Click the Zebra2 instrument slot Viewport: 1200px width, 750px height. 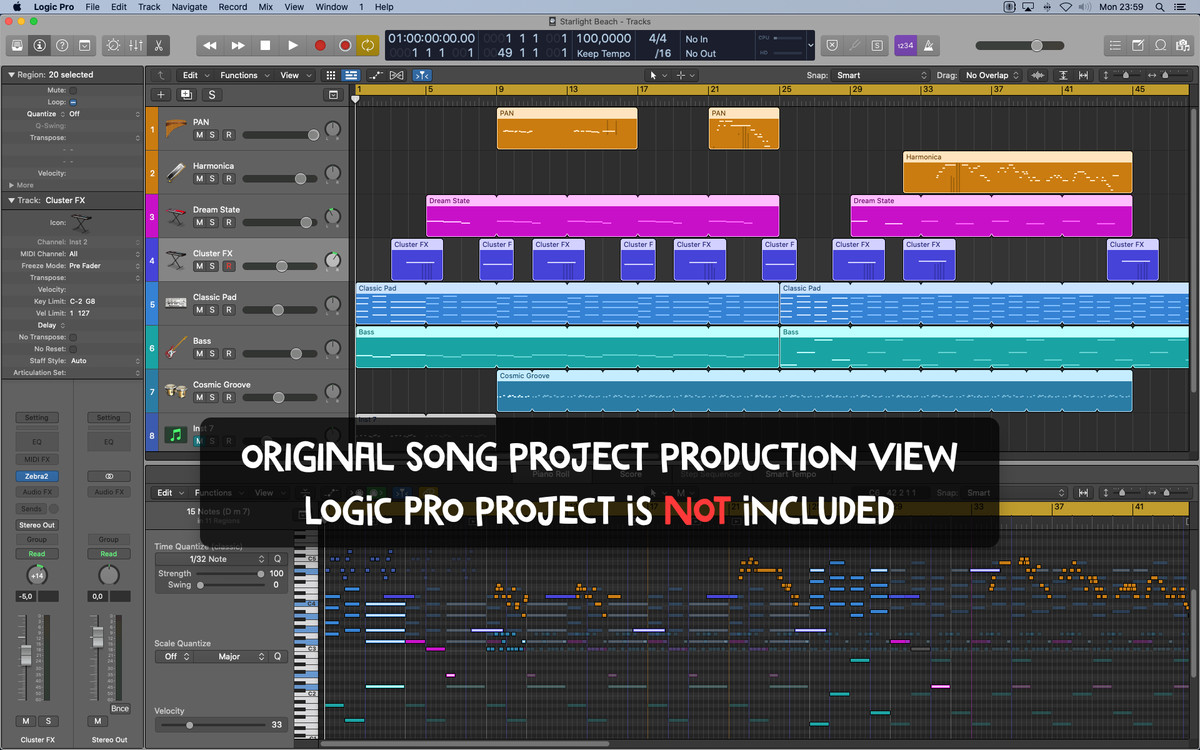[37, 477]
